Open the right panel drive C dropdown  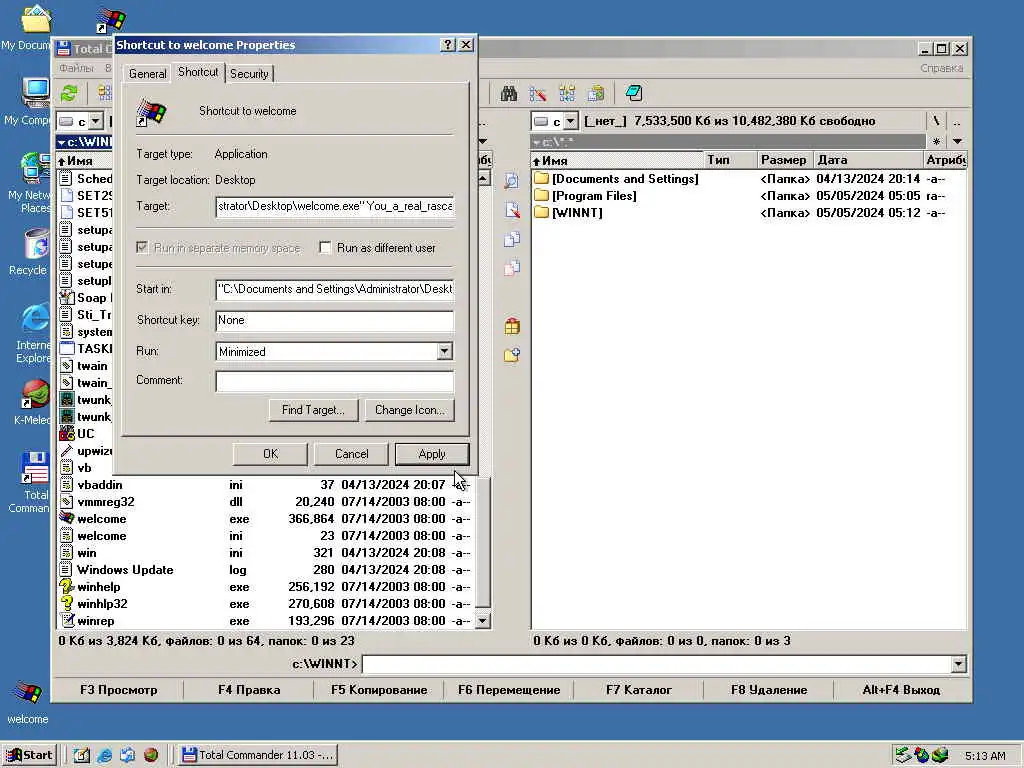coord(570,121)
